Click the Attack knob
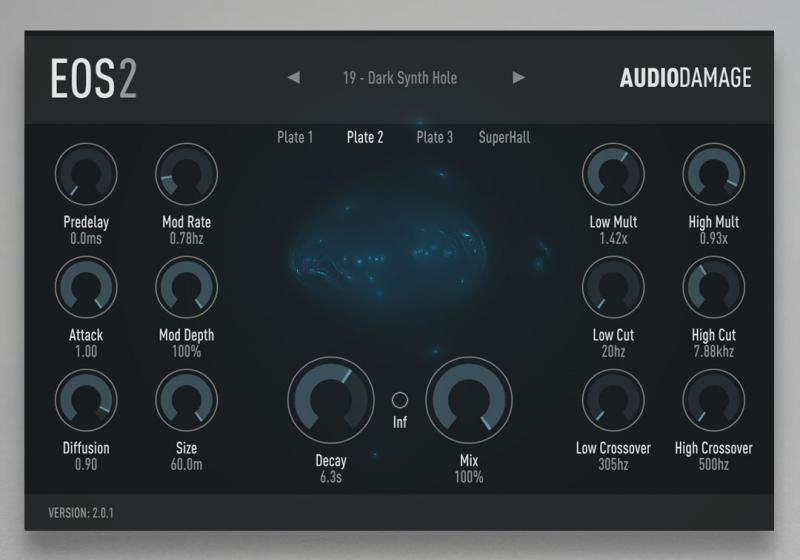The image size is (800, 560). click(86, 287)
